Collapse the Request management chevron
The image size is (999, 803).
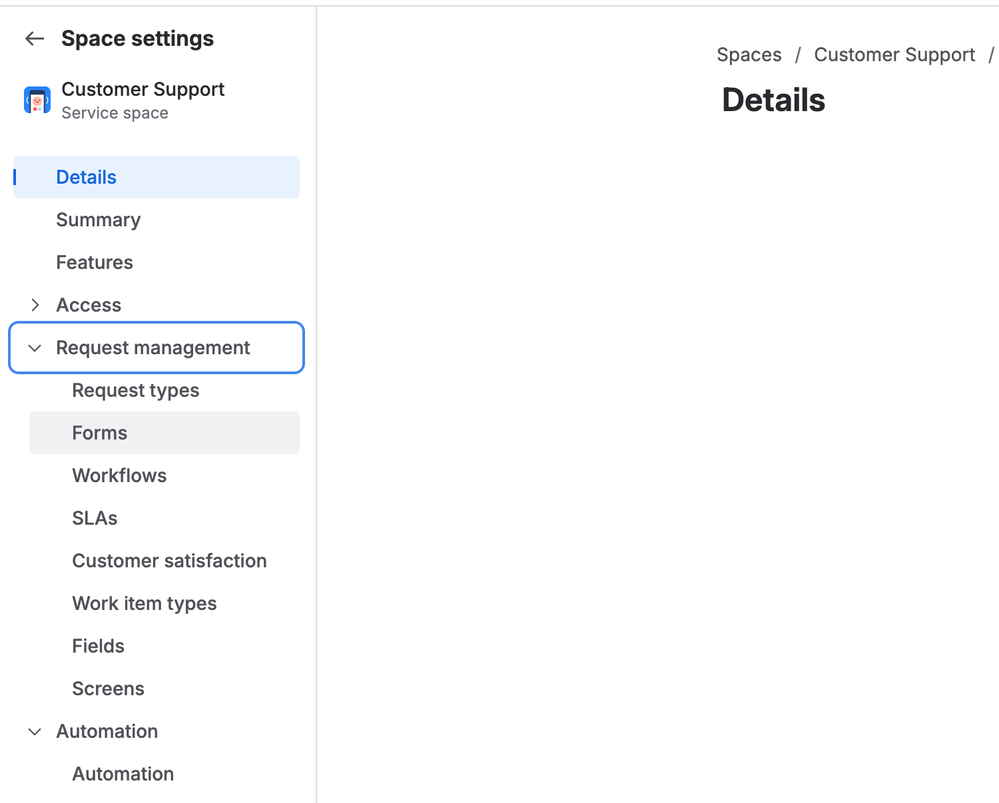click(x=35, y=348)
